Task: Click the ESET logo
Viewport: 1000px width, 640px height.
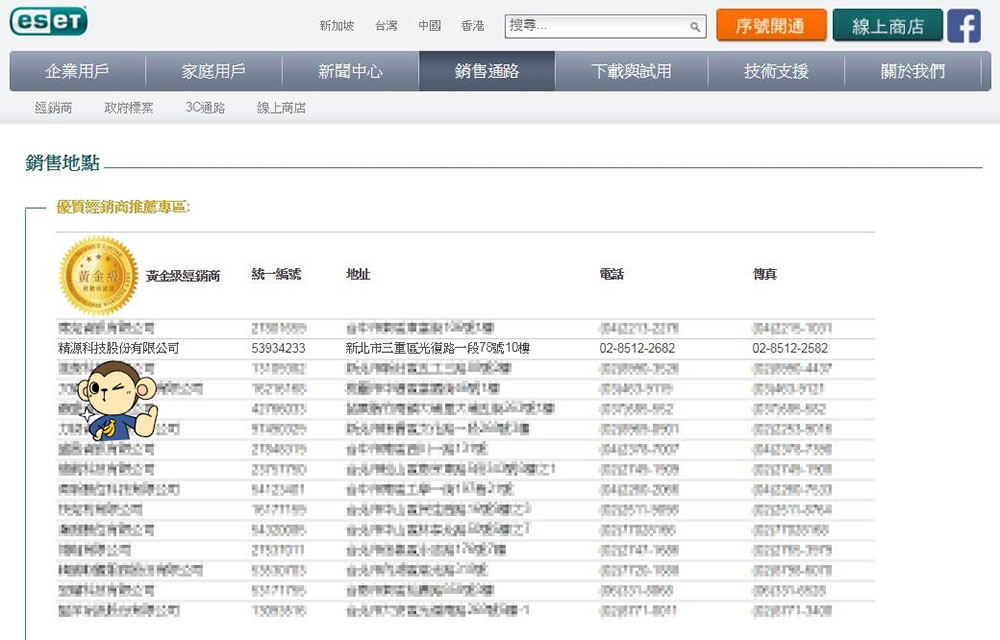Action: coord(48,22)
